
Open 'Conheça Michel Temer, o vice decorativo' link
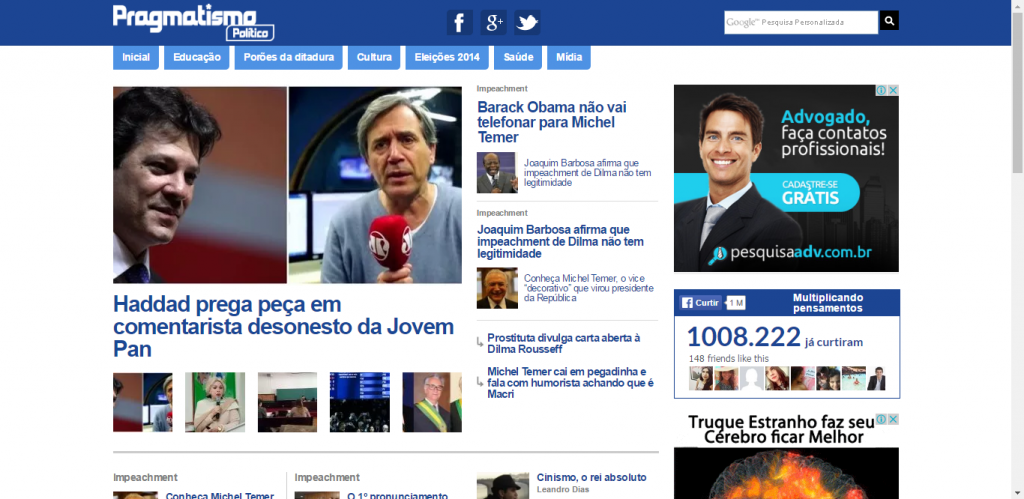(588, 288)
